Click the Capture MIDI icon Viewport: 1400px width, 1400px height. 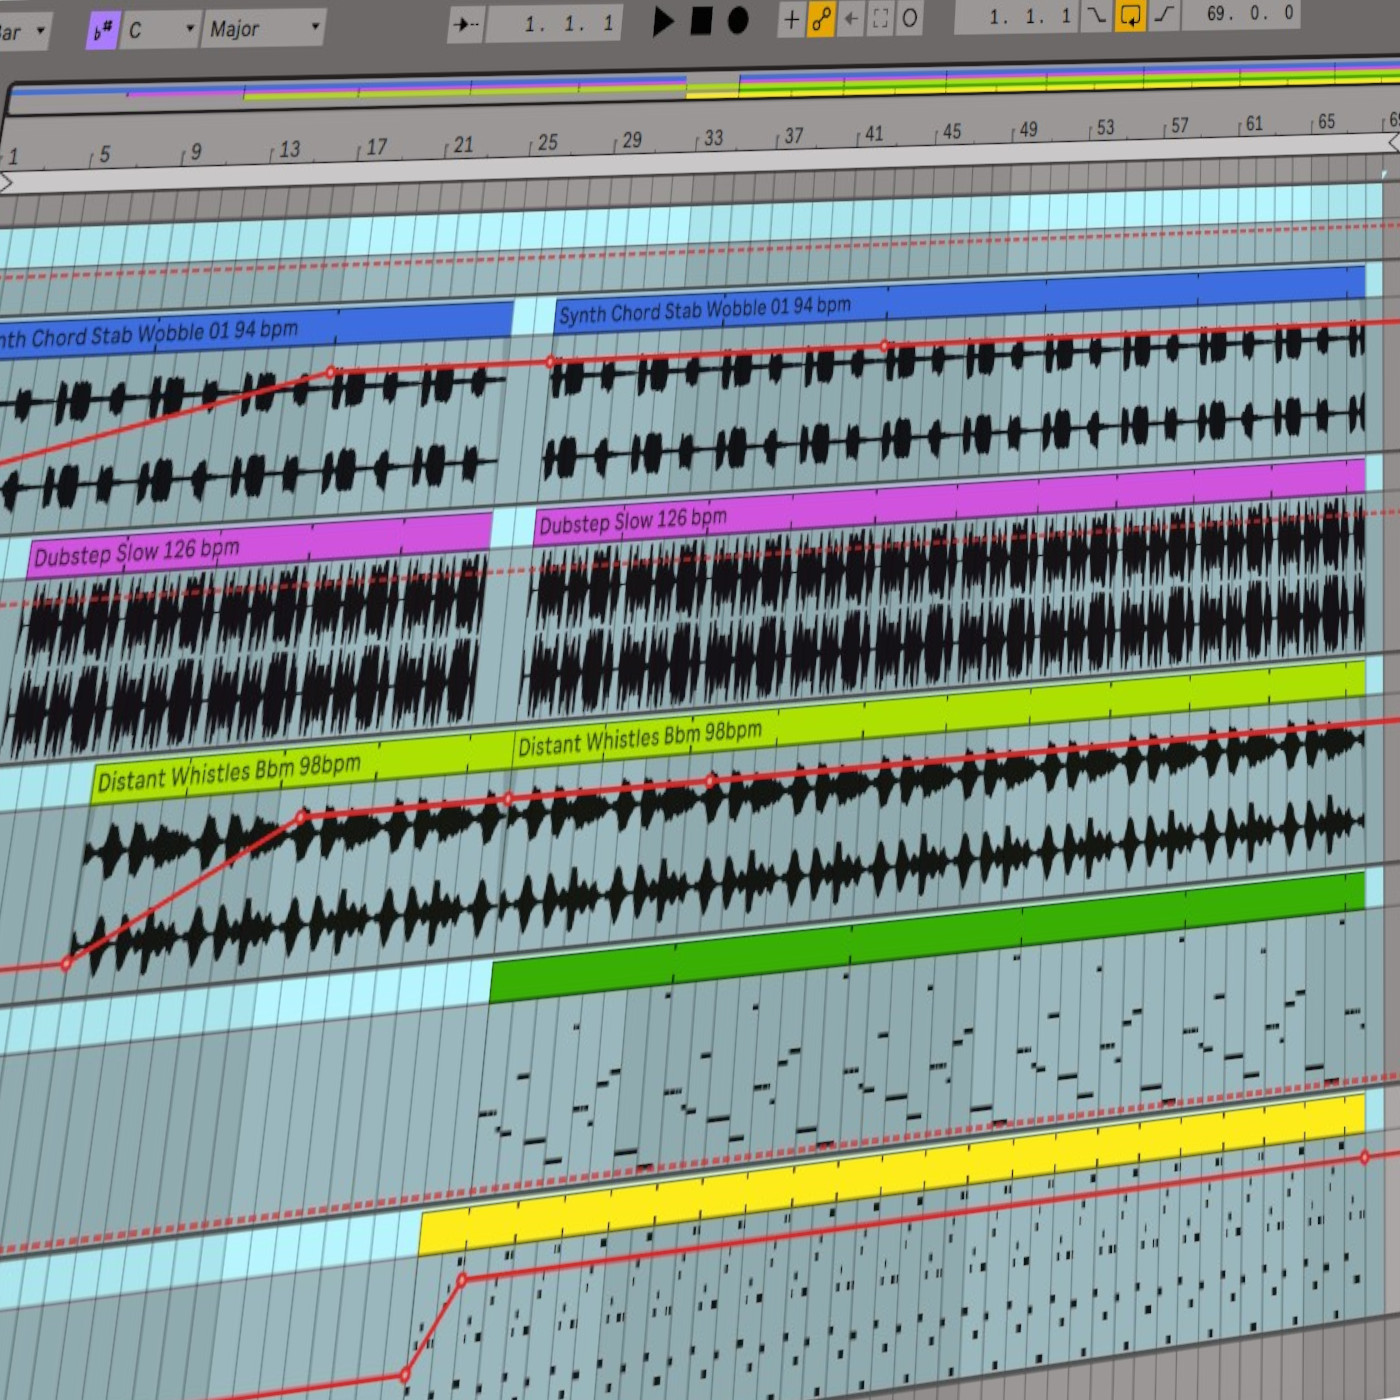[880, 19]
